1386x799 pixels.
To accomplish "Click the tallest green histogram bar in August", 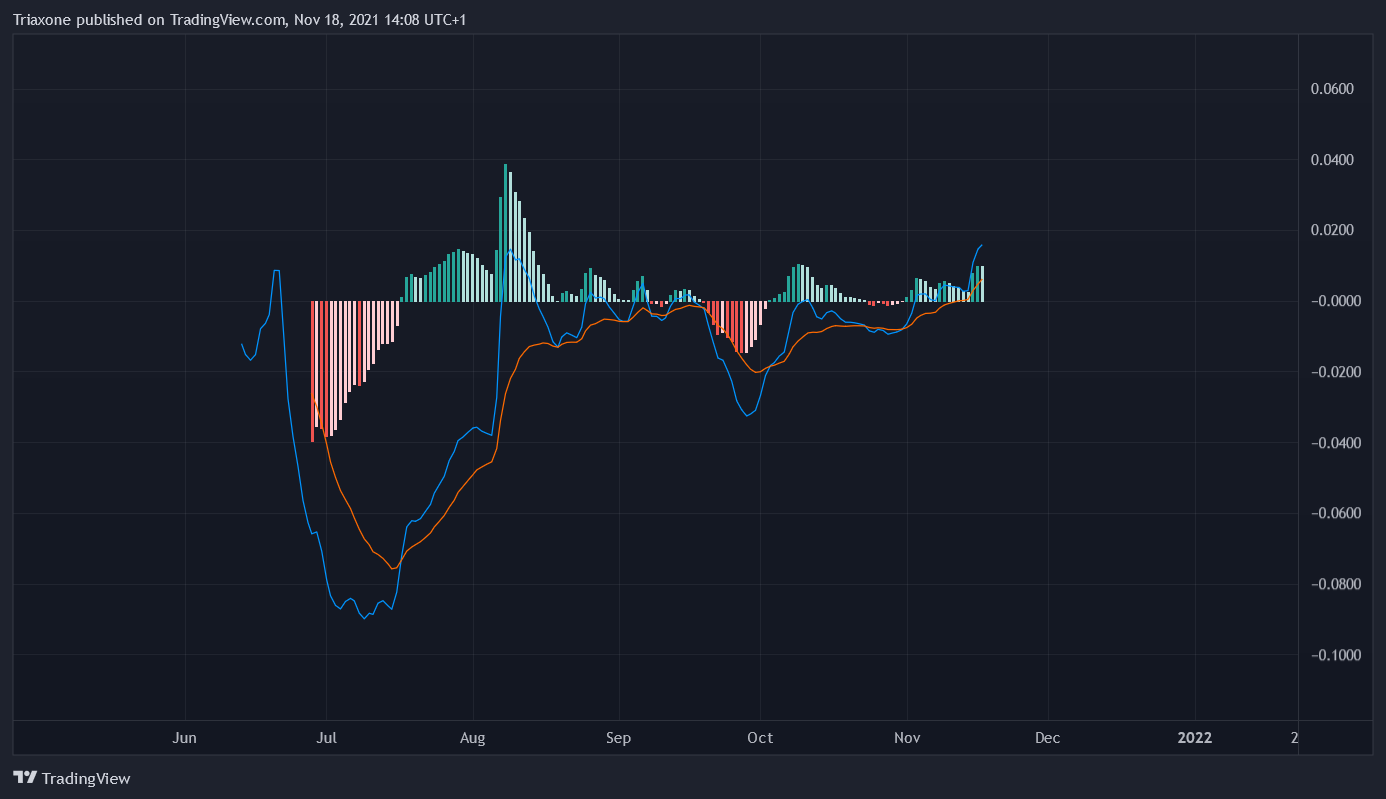I will point(505,232).
